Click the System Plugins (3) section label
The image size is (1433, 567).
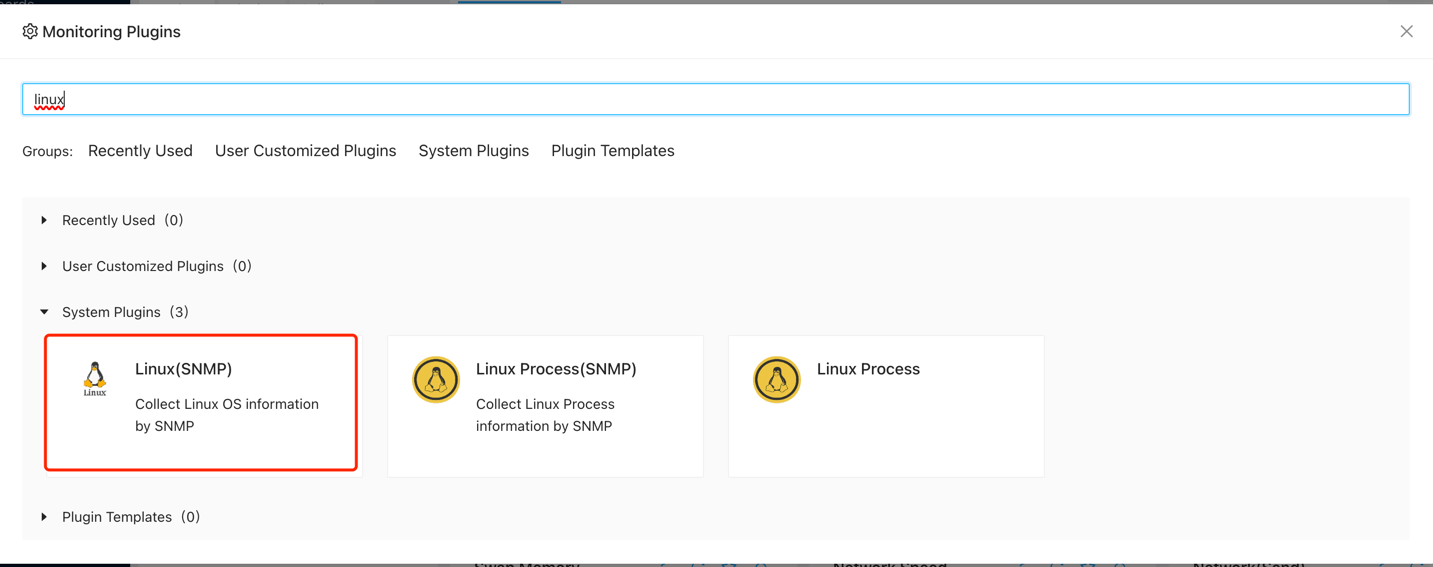(x=125, y=312)
